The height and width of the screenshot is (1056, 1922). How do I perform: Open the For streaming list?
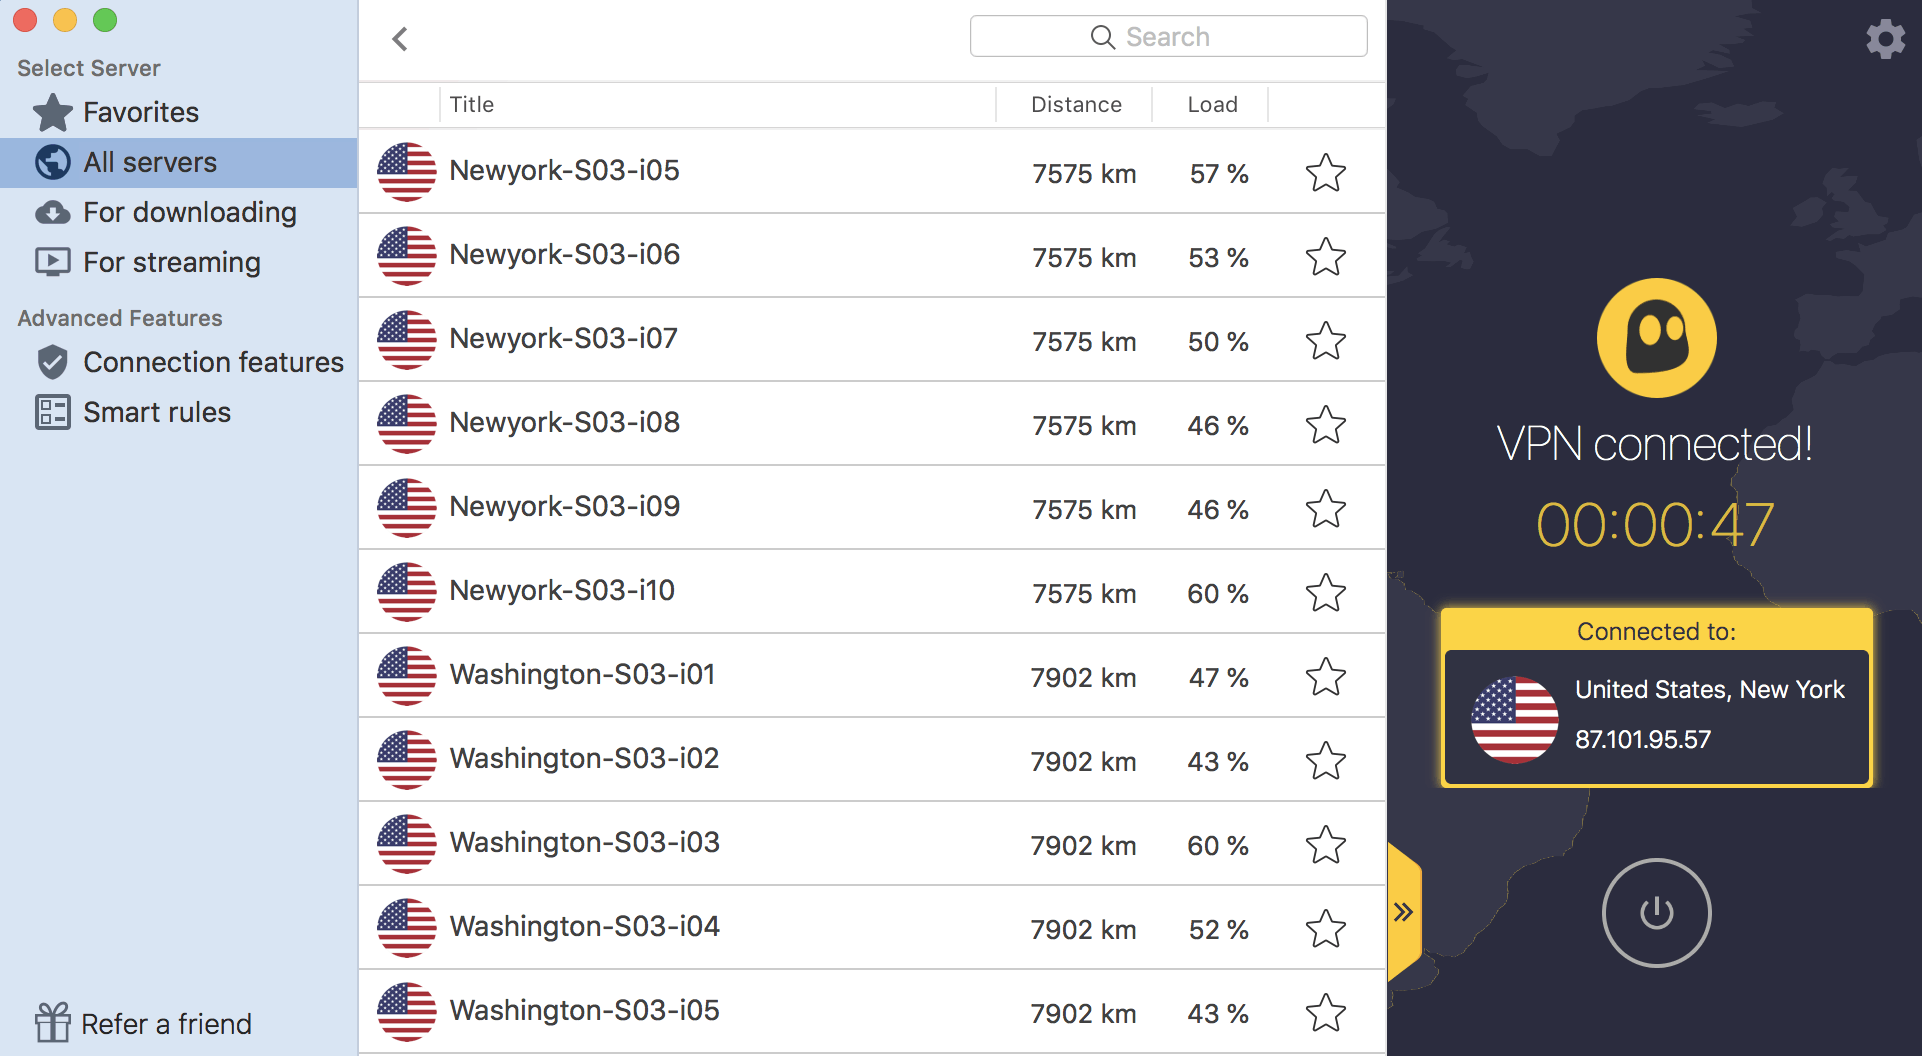click(x=178, y=262)
